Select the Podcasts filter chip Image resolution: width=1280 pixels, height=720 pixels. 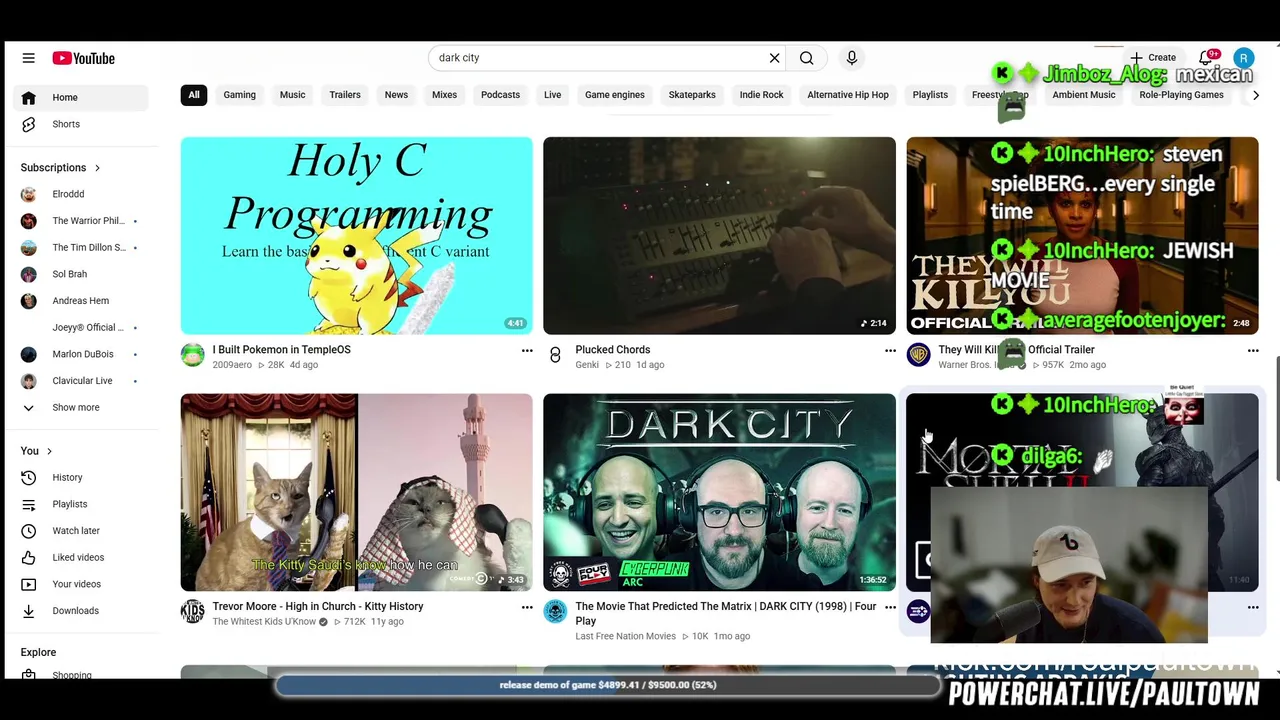[x=500, y=95]
